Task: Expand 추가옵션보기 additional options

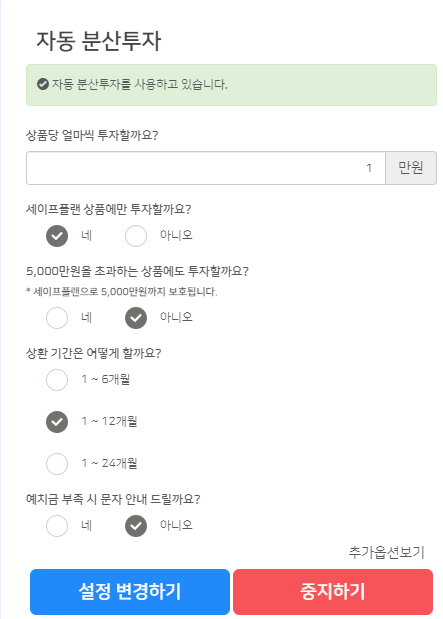Action: point(386,552)
